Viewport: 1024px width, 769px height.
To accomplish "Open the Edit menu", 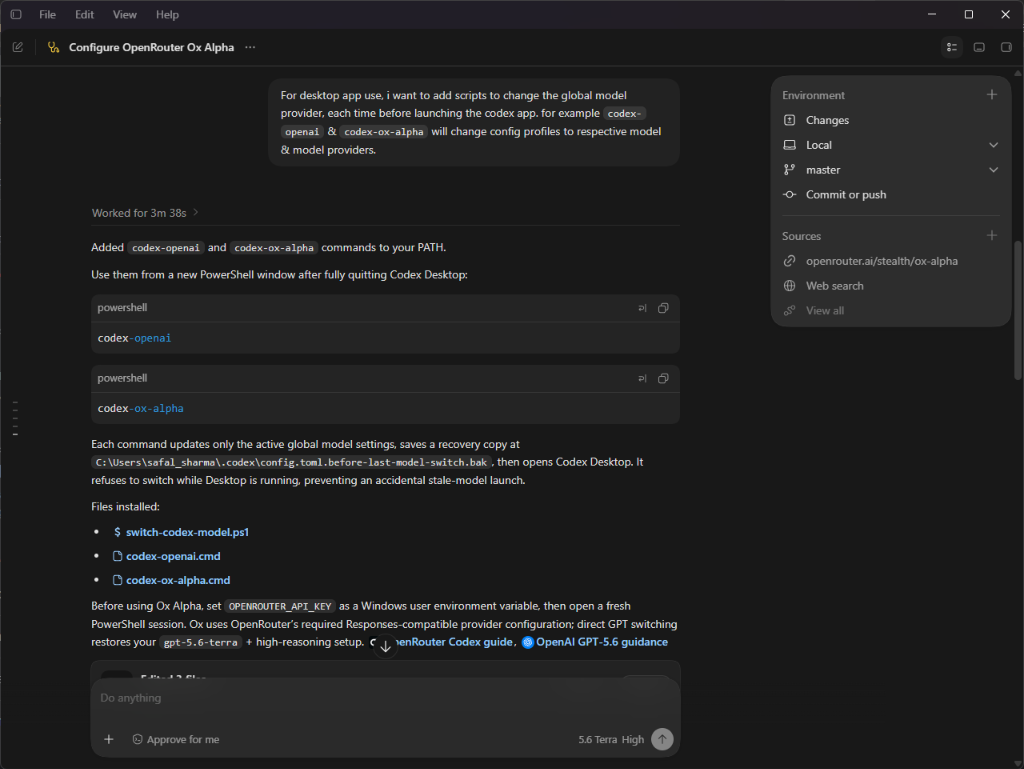I will click(x=84, y=14).
